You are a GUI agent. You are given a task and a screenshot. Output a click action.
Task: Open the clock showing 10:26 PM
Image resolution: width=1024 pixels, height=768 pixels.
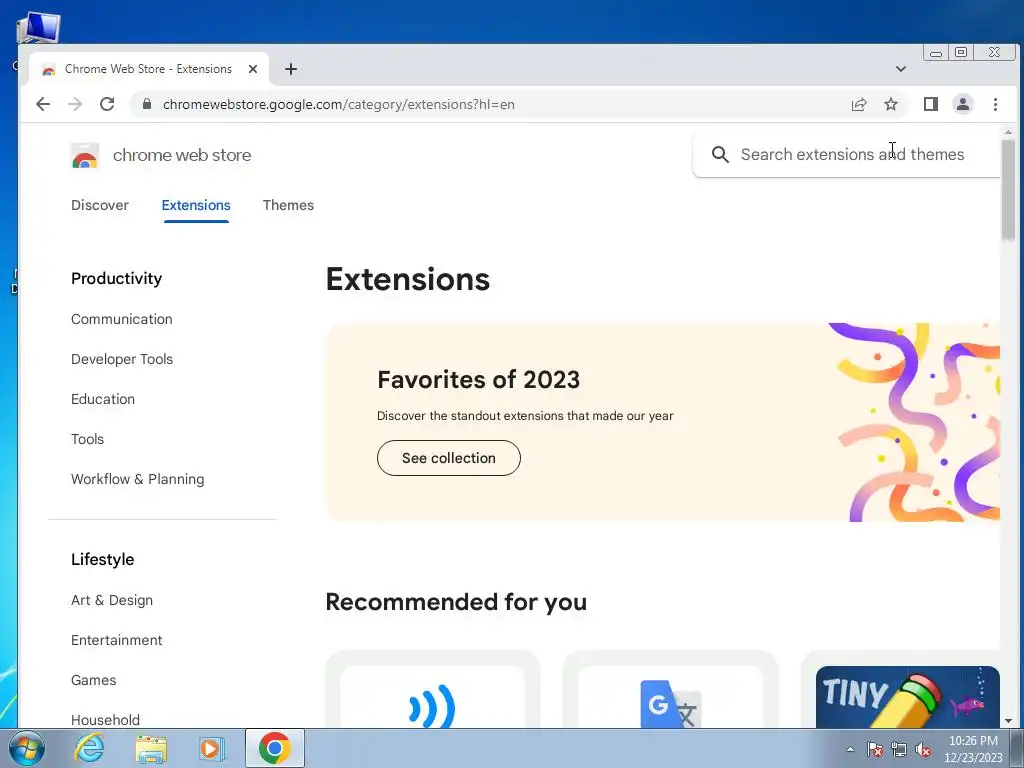pyautogui.click(x=973, y=749)
